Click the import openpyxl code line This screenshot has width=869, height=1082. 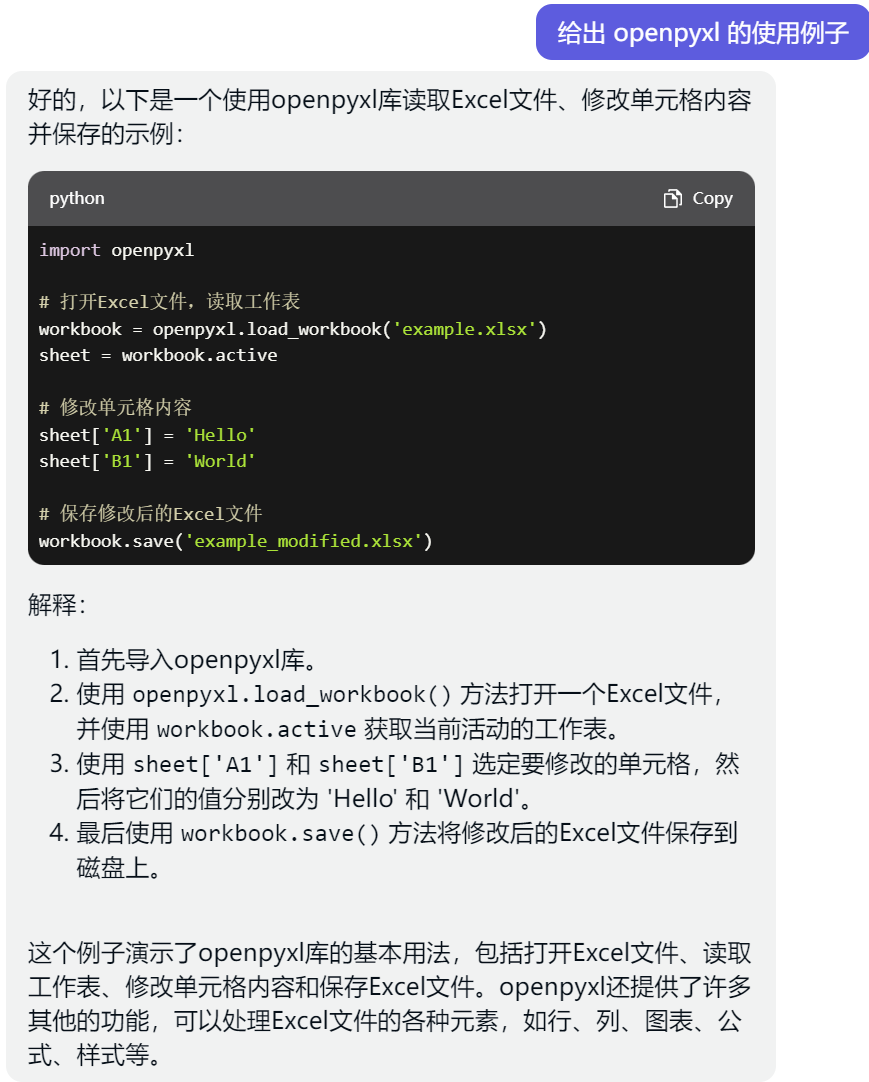(x=116, y=250)
